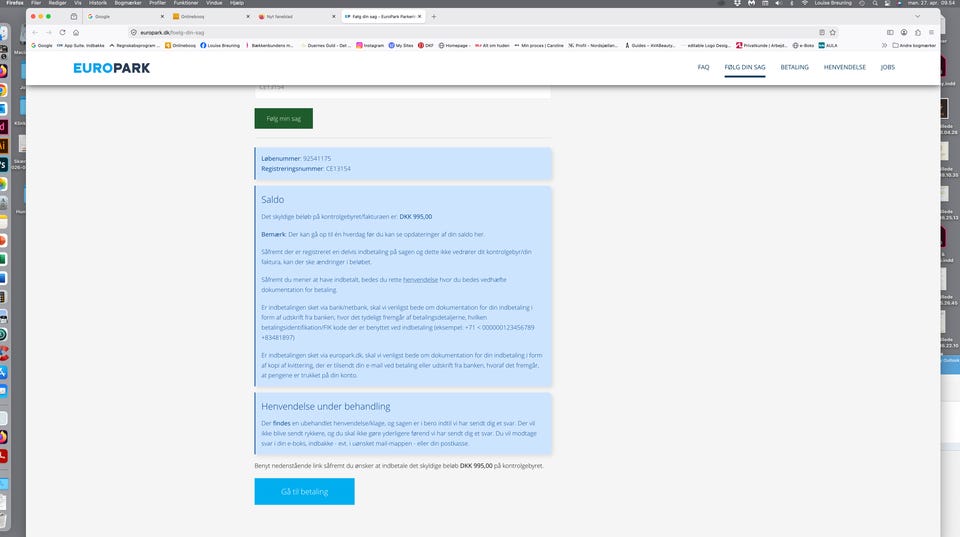The image size is (960, 537).
Task: Open the Firefox account profile icon
Action: pyautogui.click(x=904, y=32)
